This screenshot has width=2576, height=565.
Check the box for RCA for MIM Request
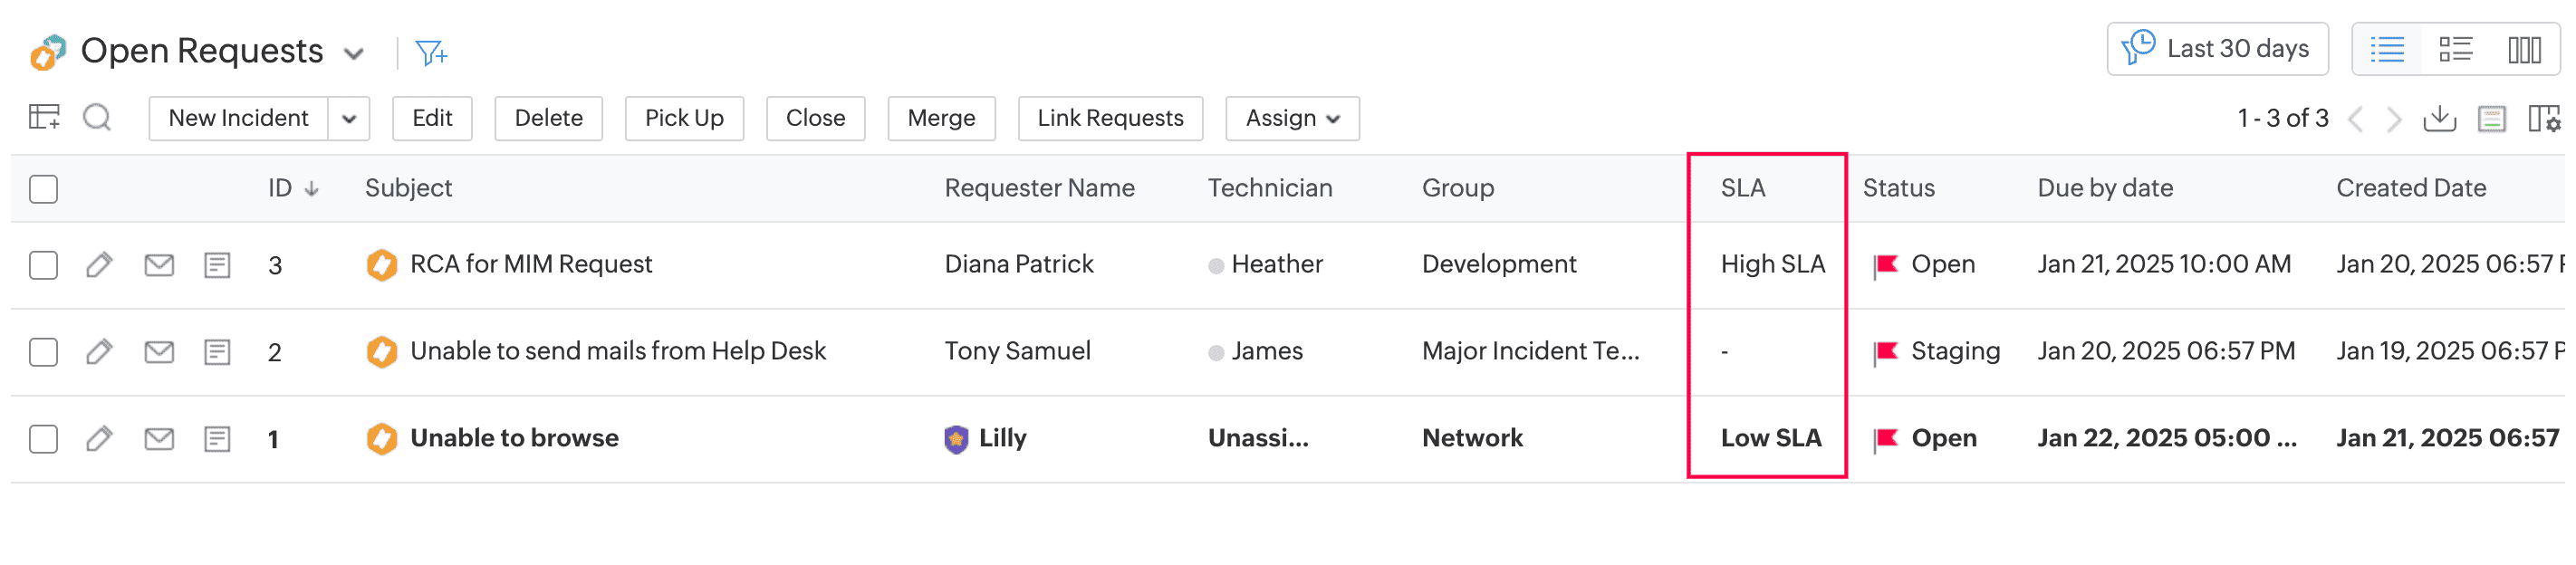pyautogui.click(x=44, y=265)
